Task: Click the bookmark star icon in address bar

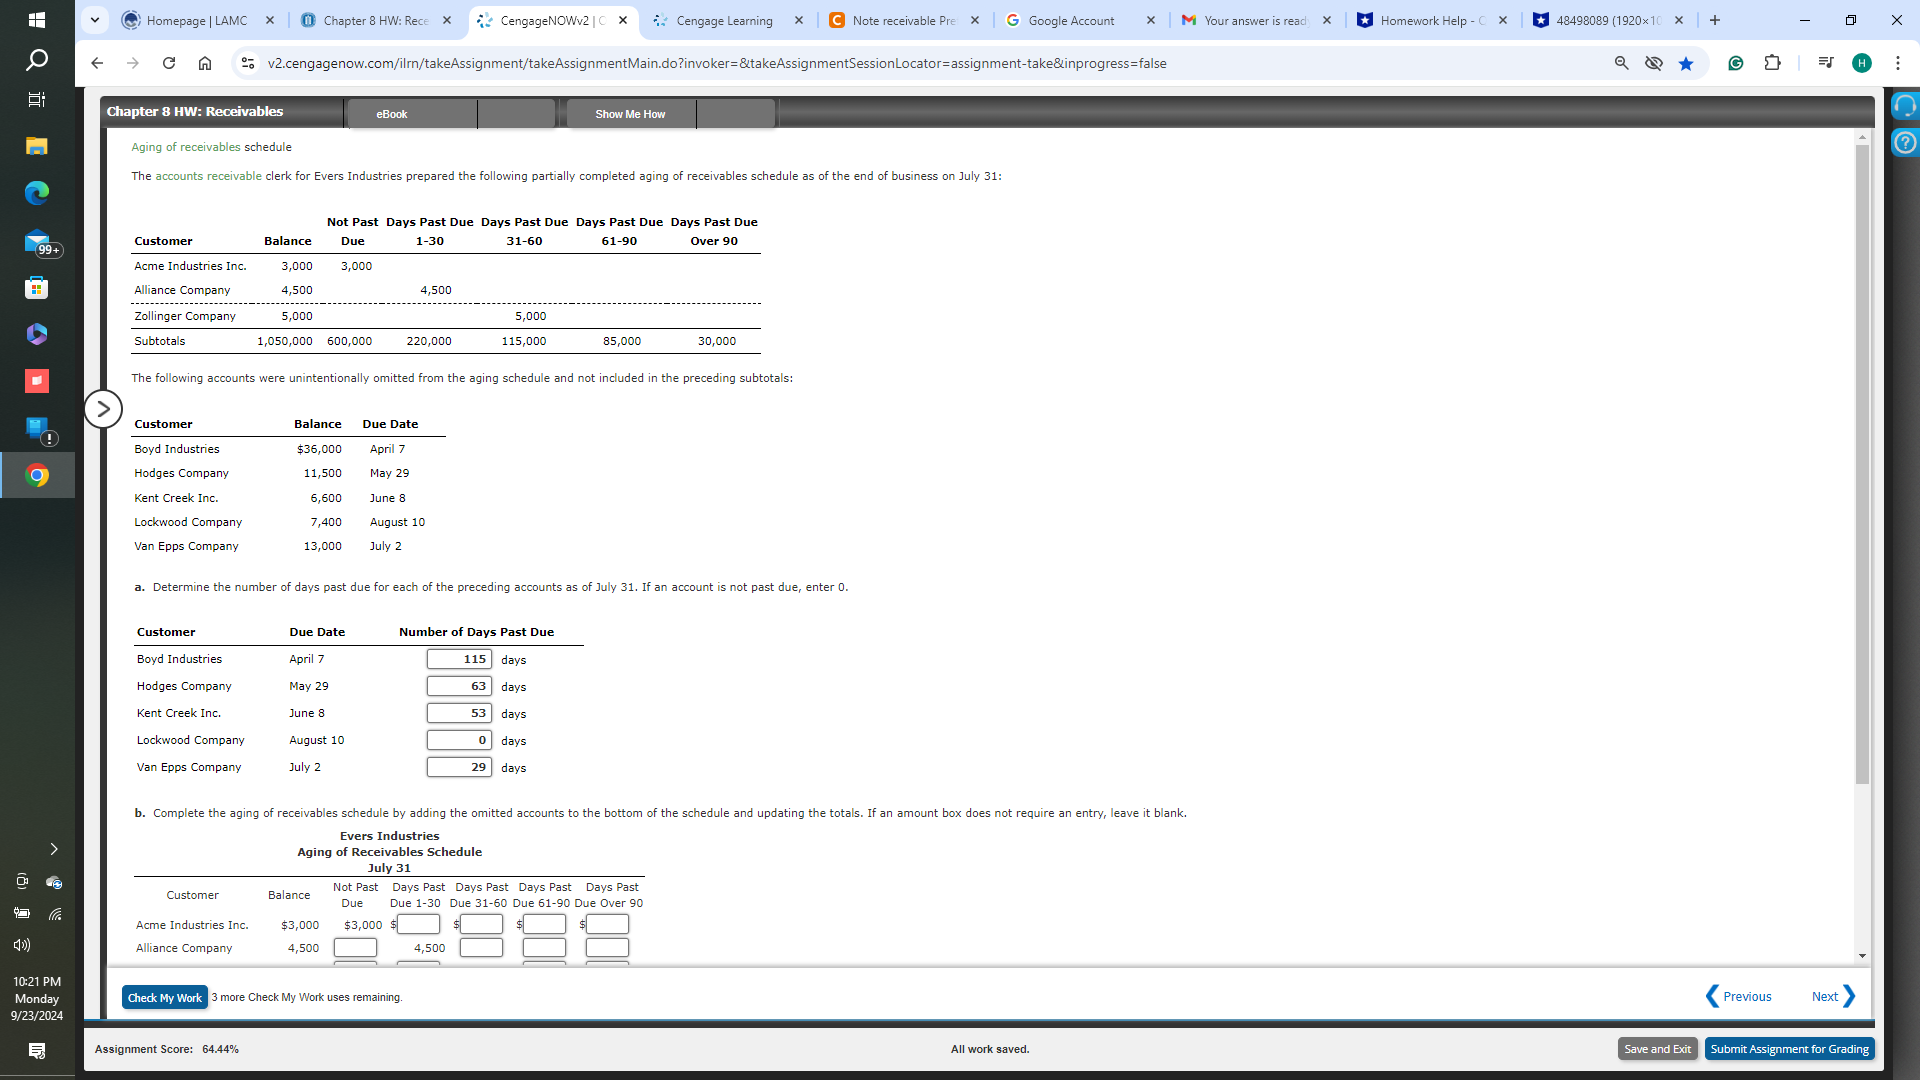Action: pyautogui.click(x=1686, y=64)
